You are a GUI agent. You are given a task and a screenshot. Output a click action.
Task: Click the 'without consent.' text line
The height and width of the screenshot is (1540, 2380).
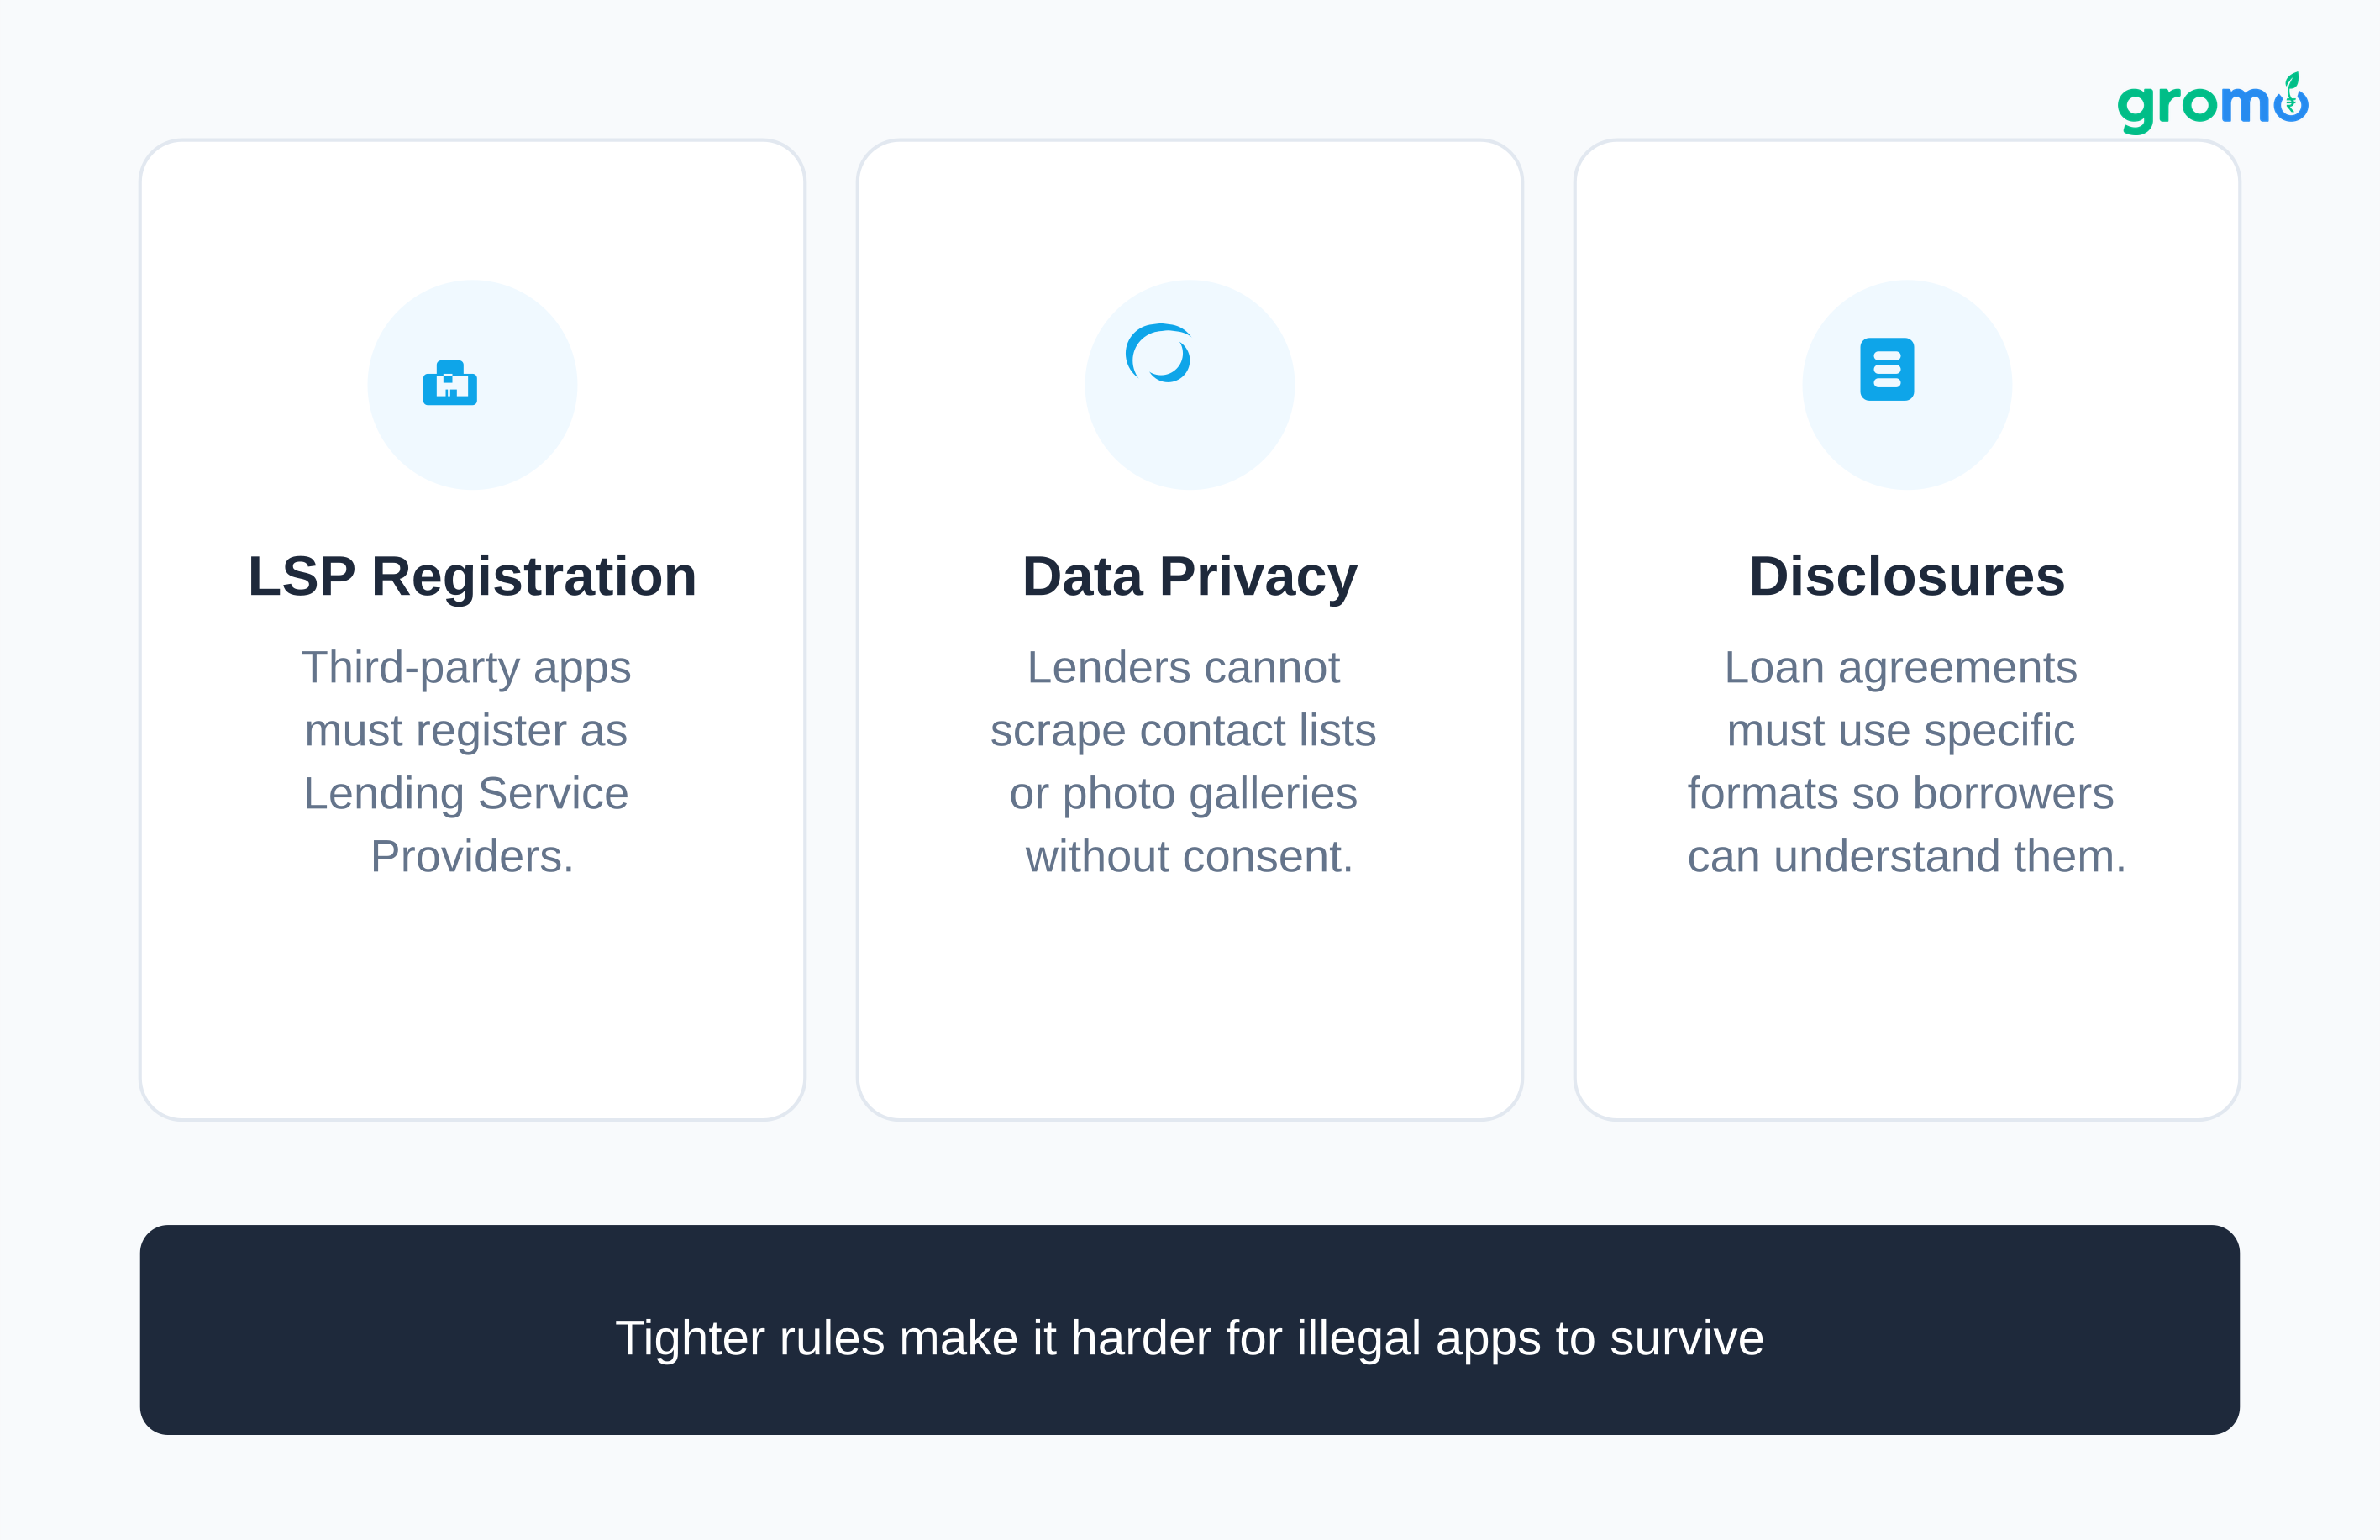1189,857
